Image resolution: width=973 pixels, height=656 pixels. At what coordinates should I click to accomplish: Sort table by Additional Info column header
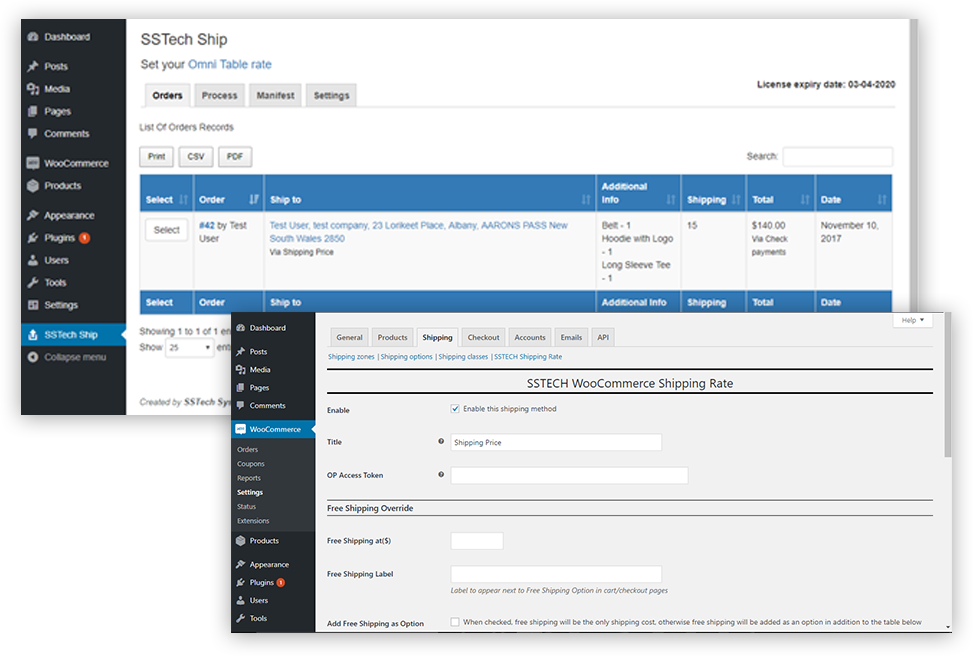click(638, 194)
